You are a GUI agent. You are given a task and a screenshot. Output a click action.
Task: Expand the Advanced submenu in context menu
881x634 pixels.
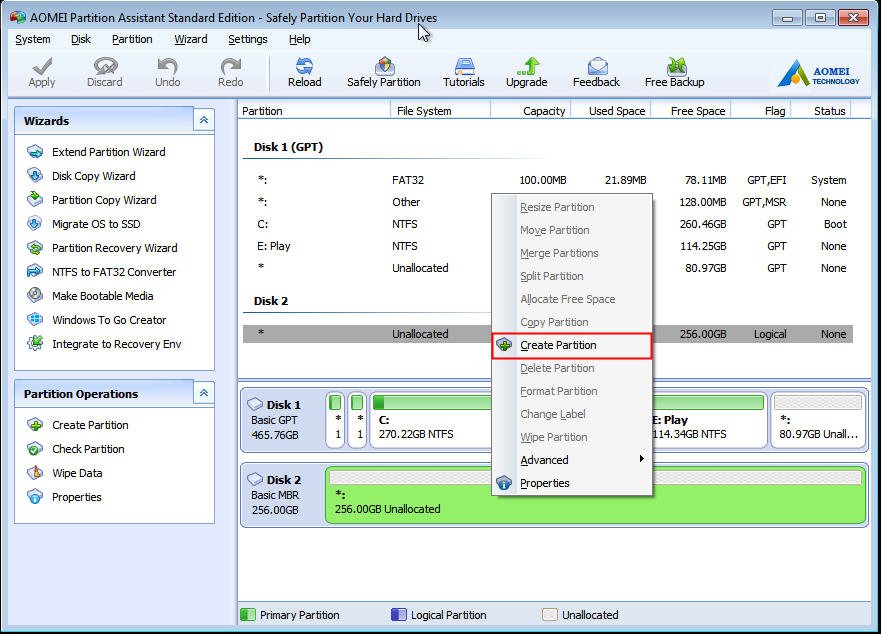click(572, 460)
